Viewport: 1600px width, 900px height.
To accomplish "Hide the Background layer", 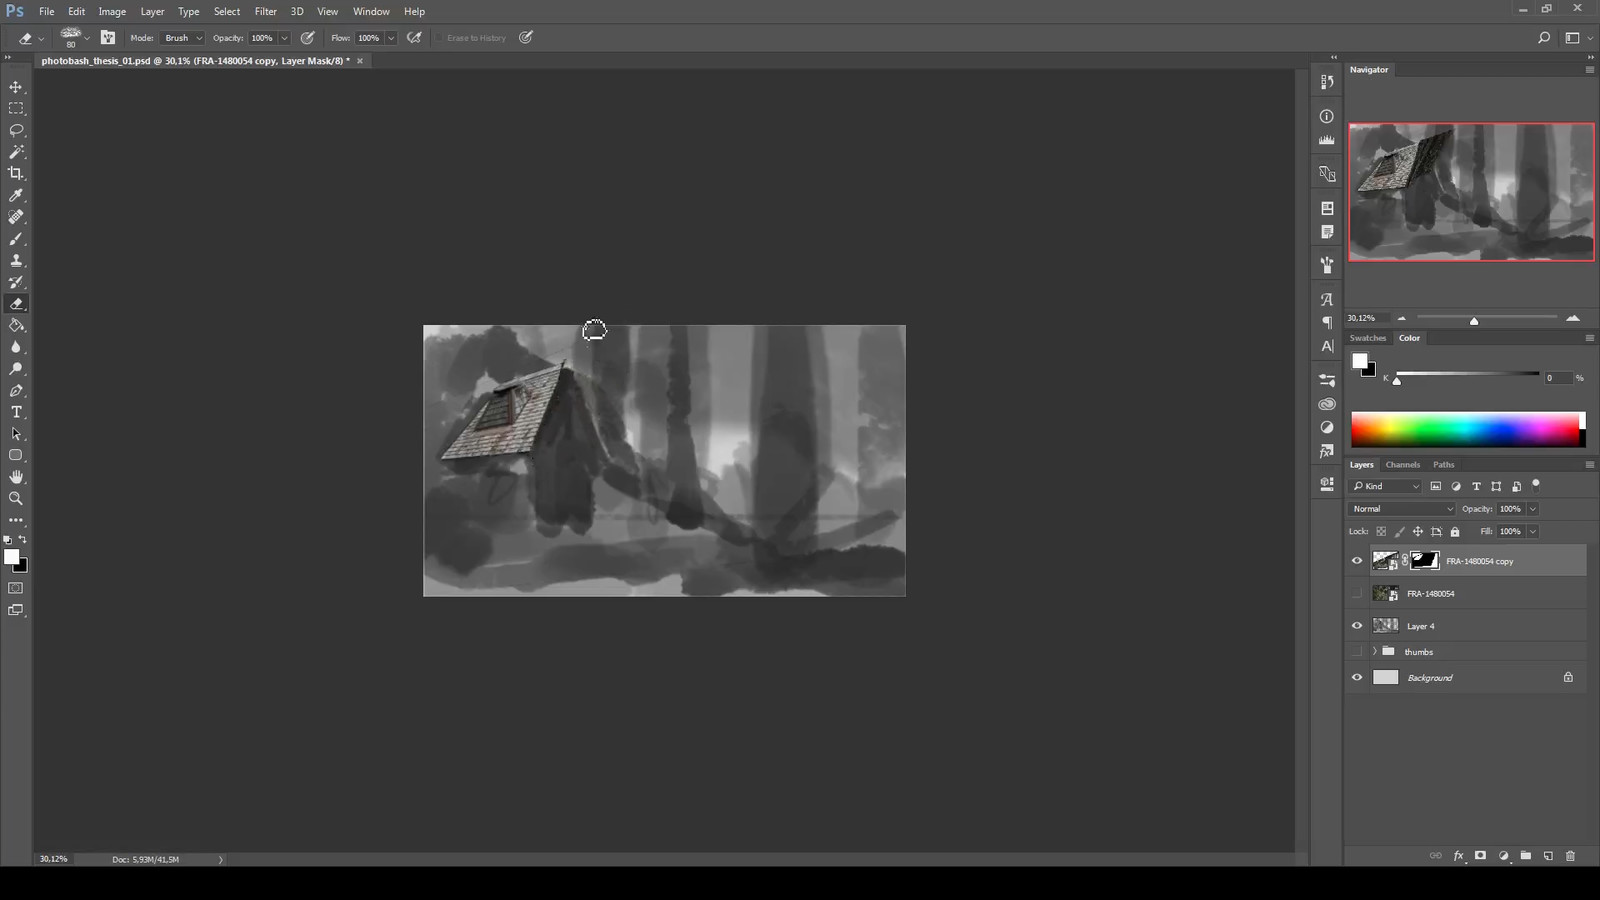I will pyautogui.click(x=1357, y=678).
